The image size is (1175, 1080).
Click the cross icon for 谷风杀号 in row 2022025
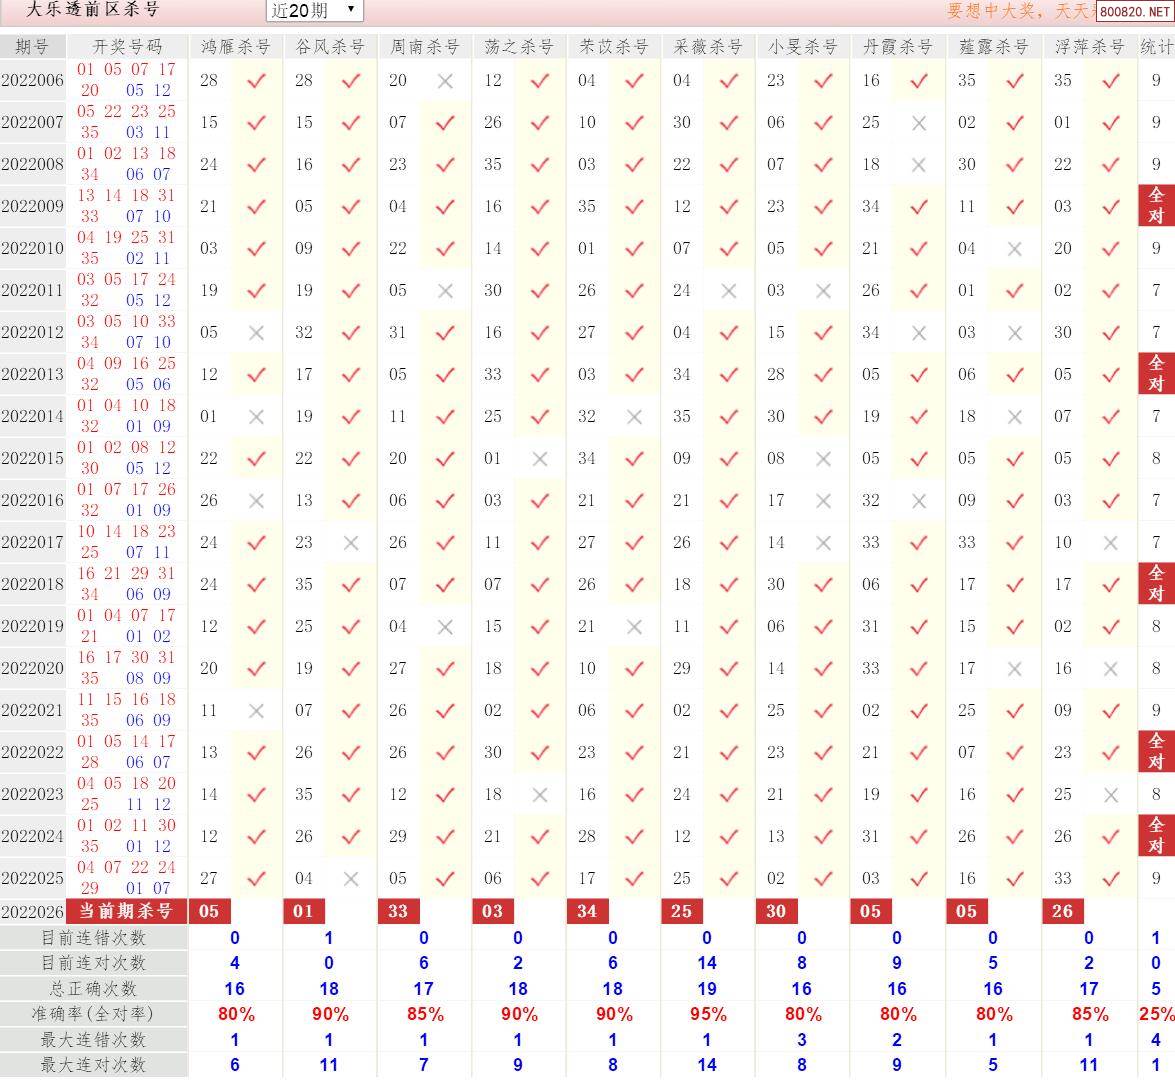tap(351, 879)
